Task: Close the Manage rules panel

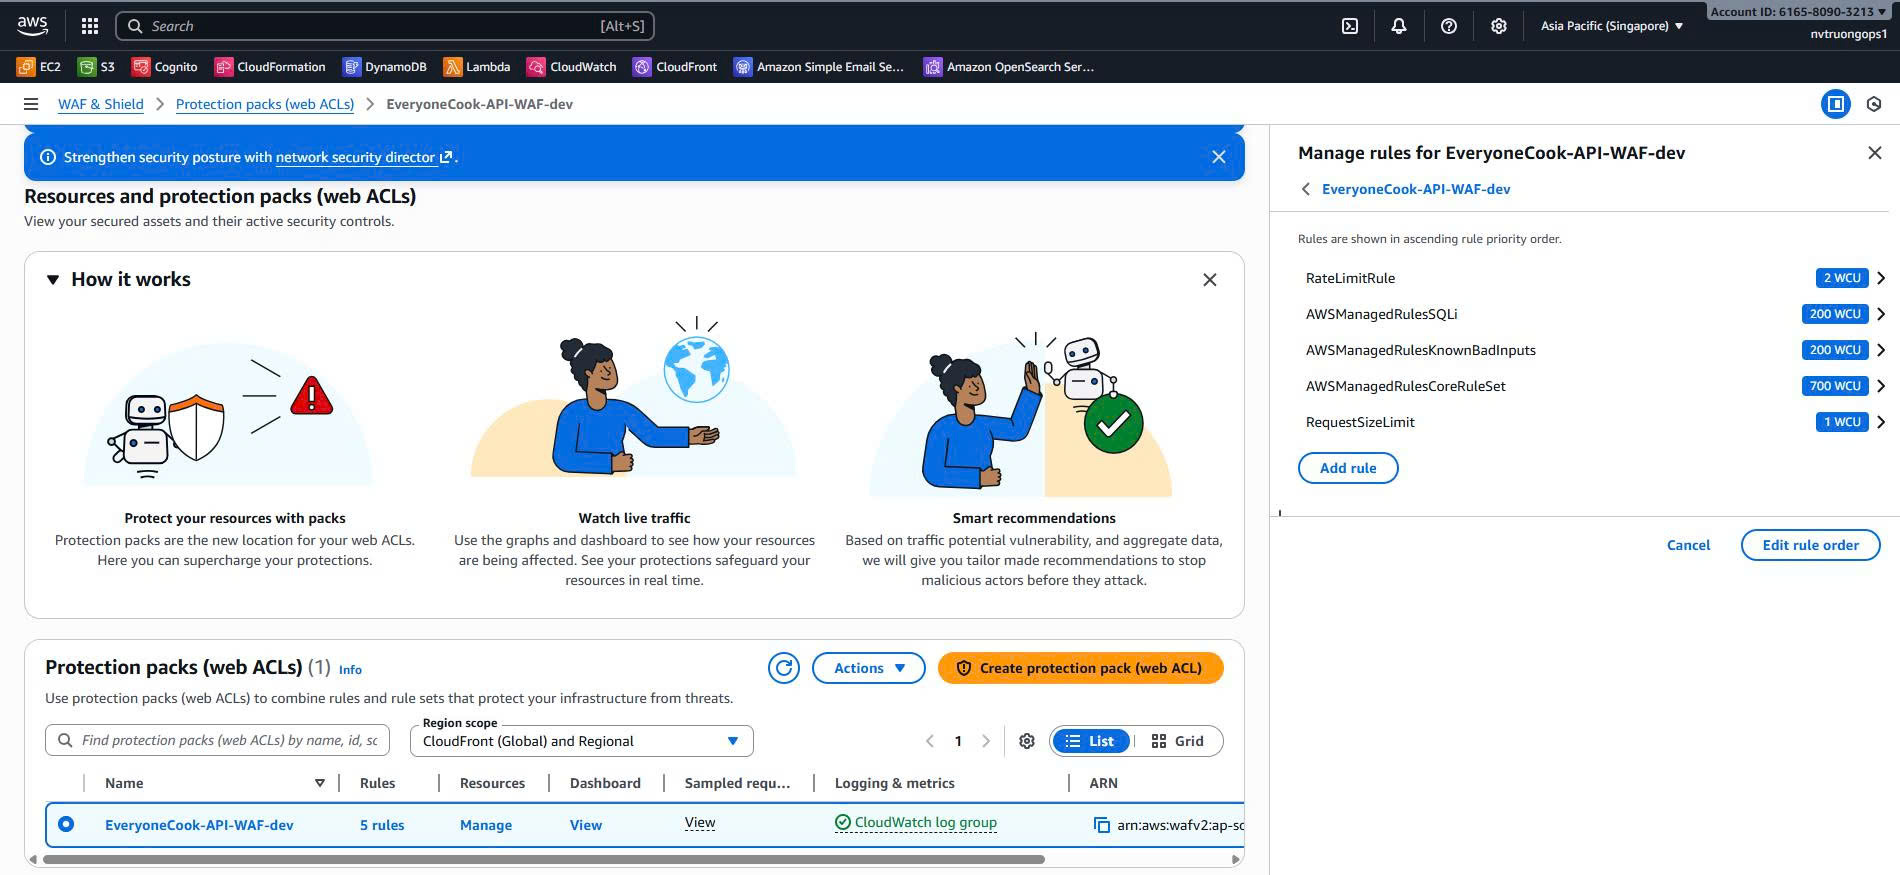Action: pyautogui.click(x=1874, y=153)
